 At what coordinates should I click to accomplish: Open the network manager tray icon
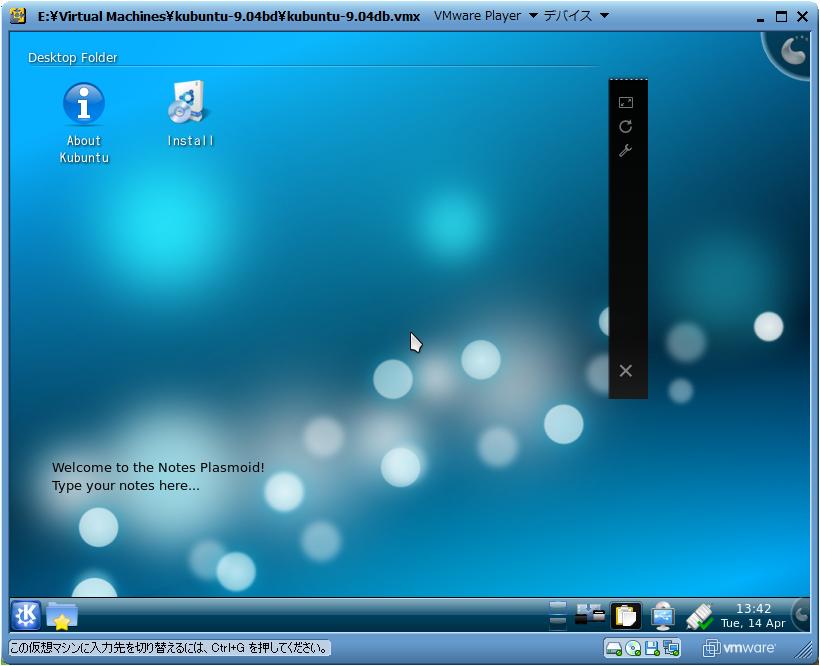(662, 615)
